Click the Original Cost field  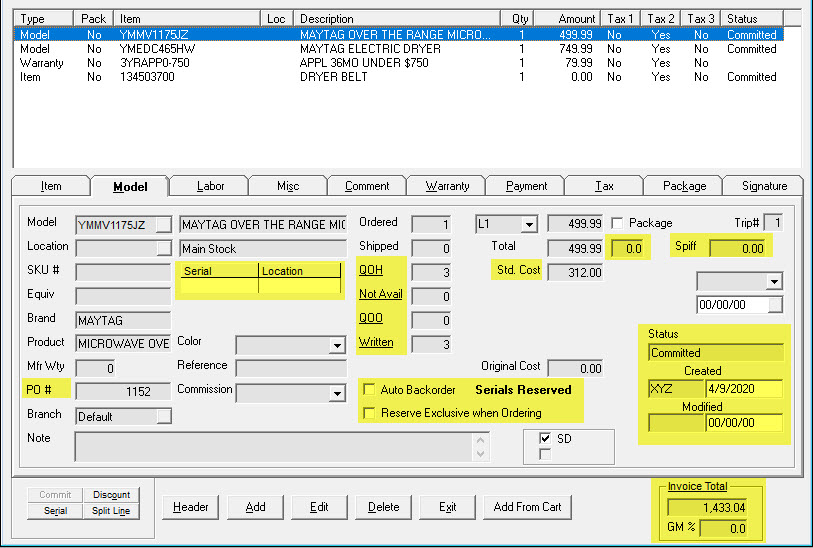tap(576, 368)
